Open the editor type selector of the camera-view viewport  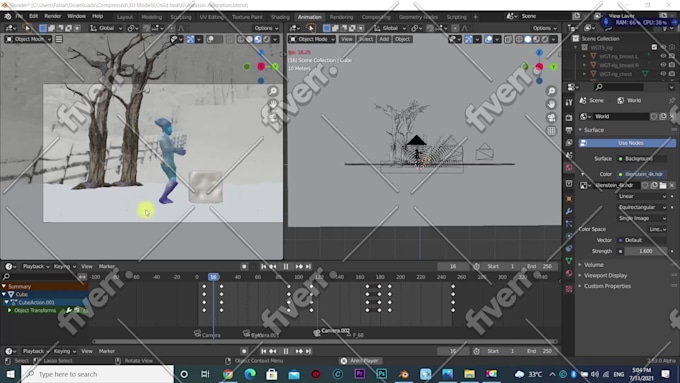10,28
